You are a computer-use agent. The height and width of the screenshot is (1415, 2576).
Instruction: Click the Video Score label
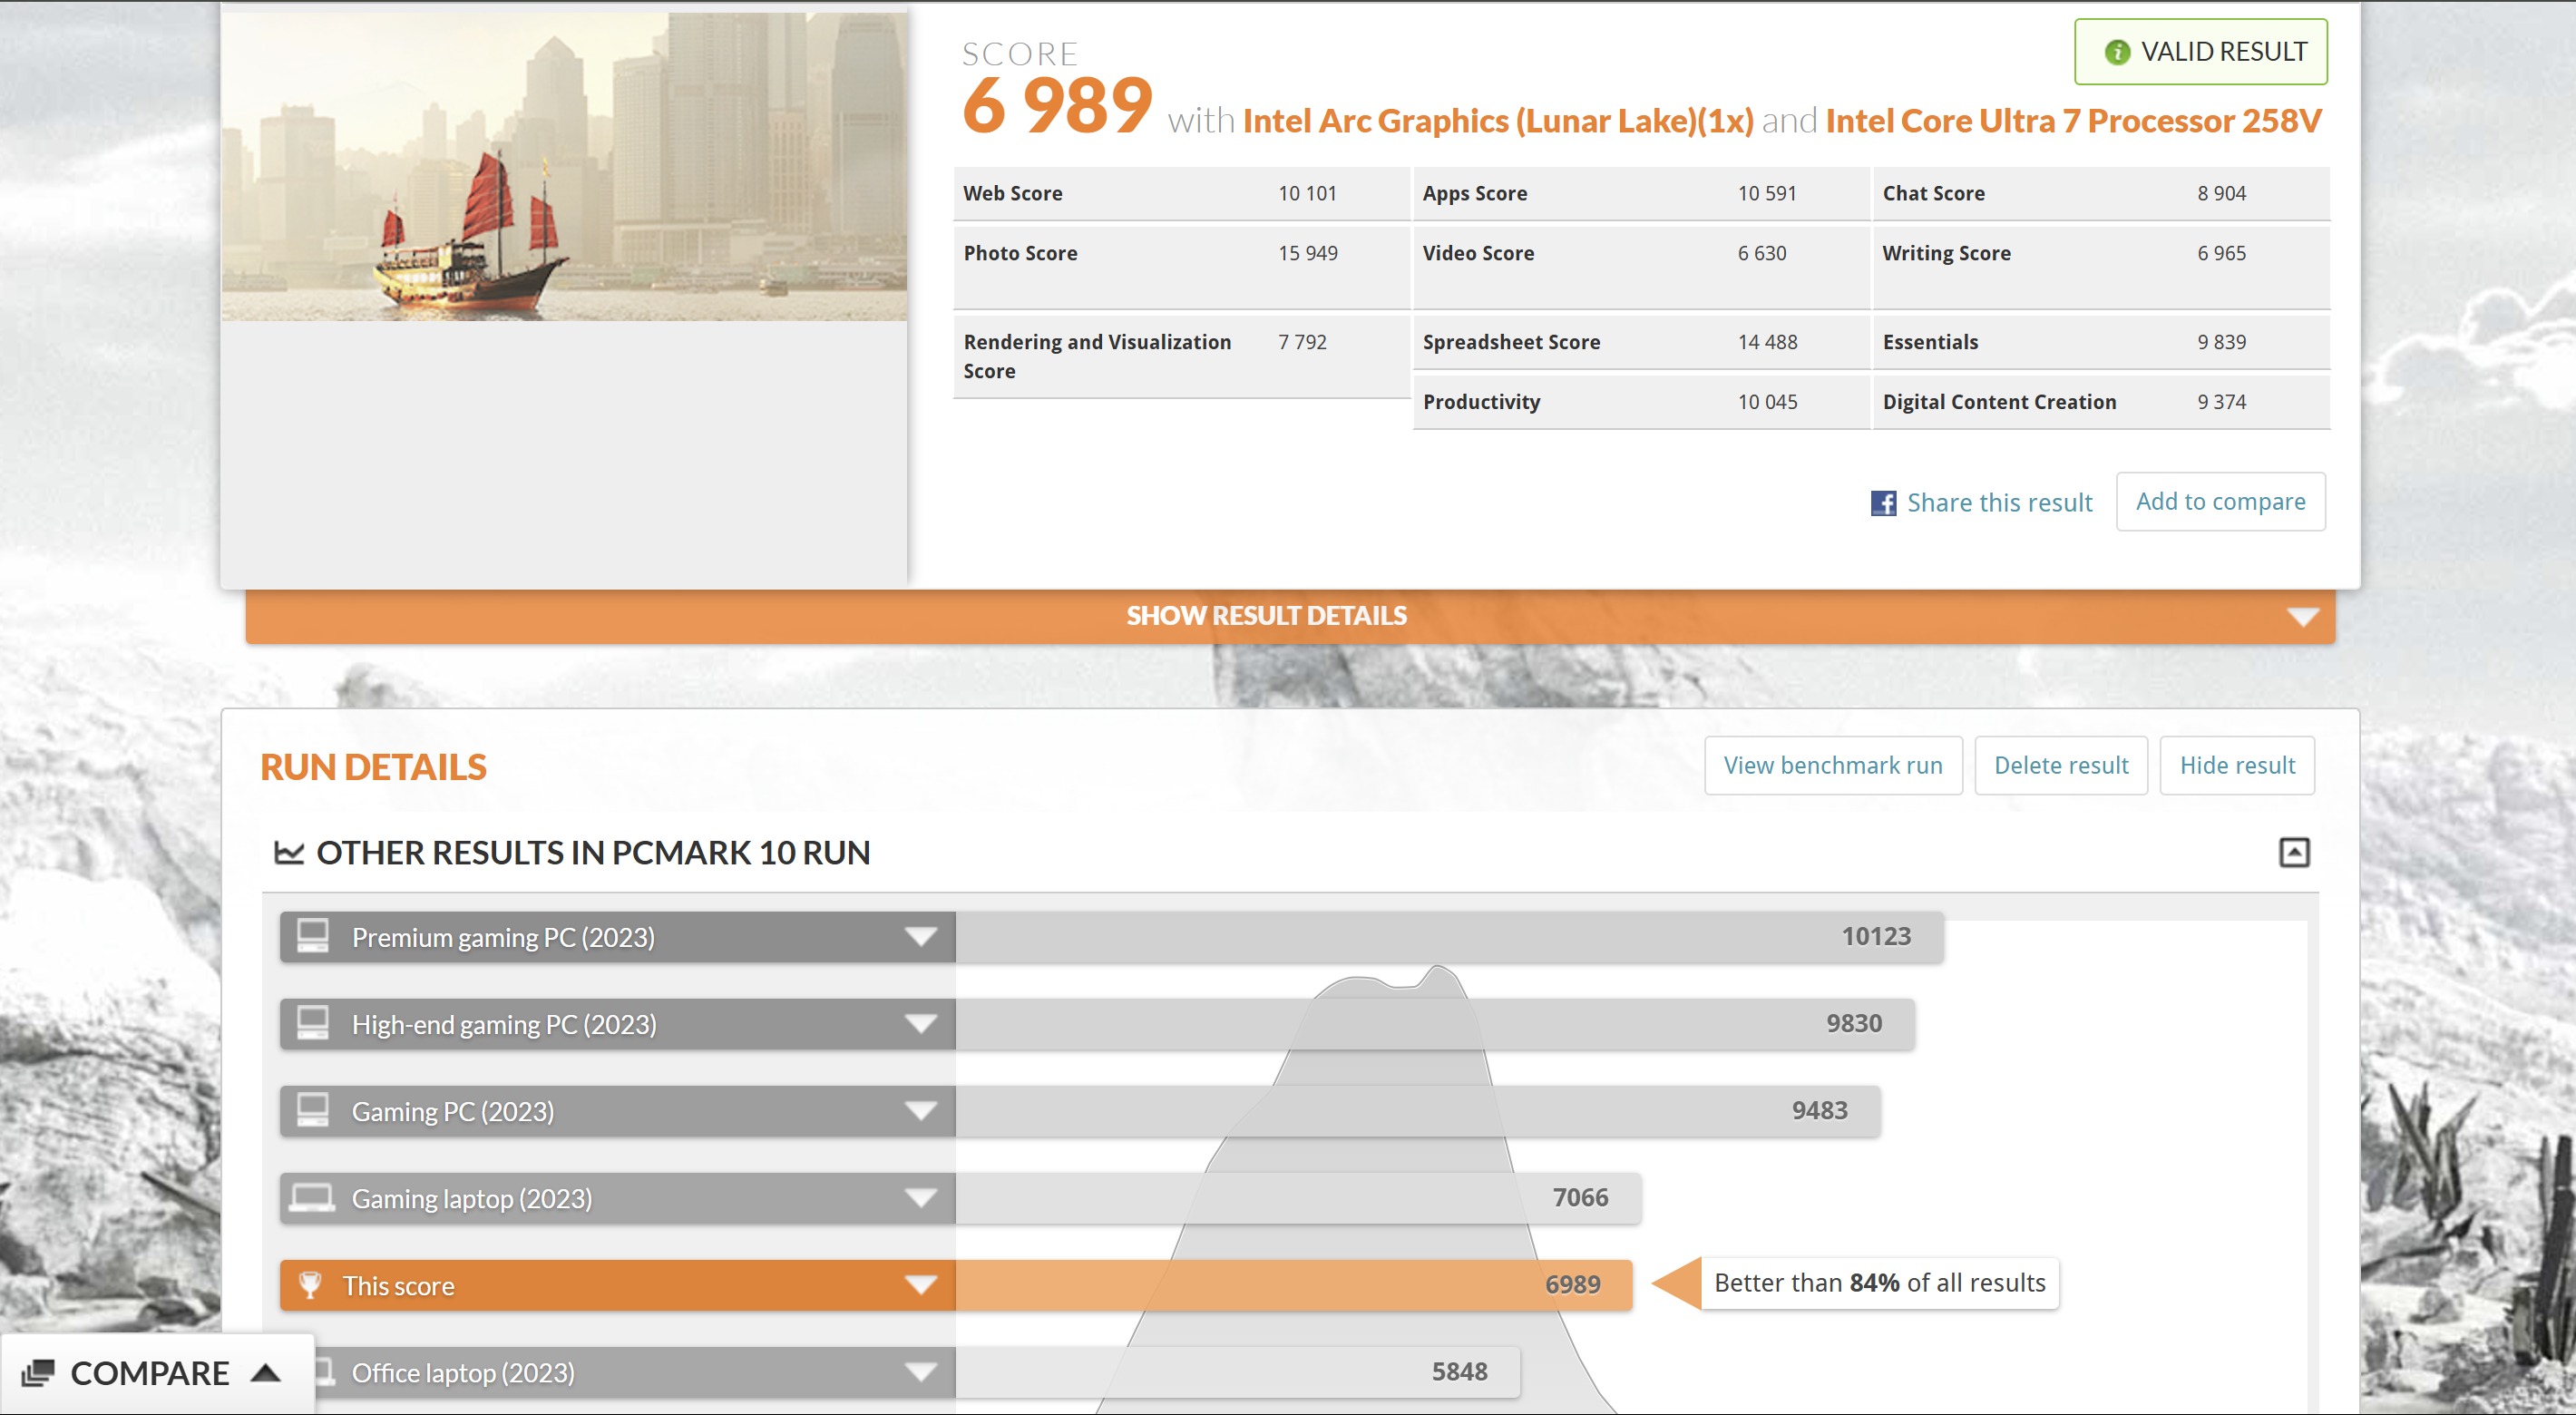pyautogui.click(x=1478, y=254)
